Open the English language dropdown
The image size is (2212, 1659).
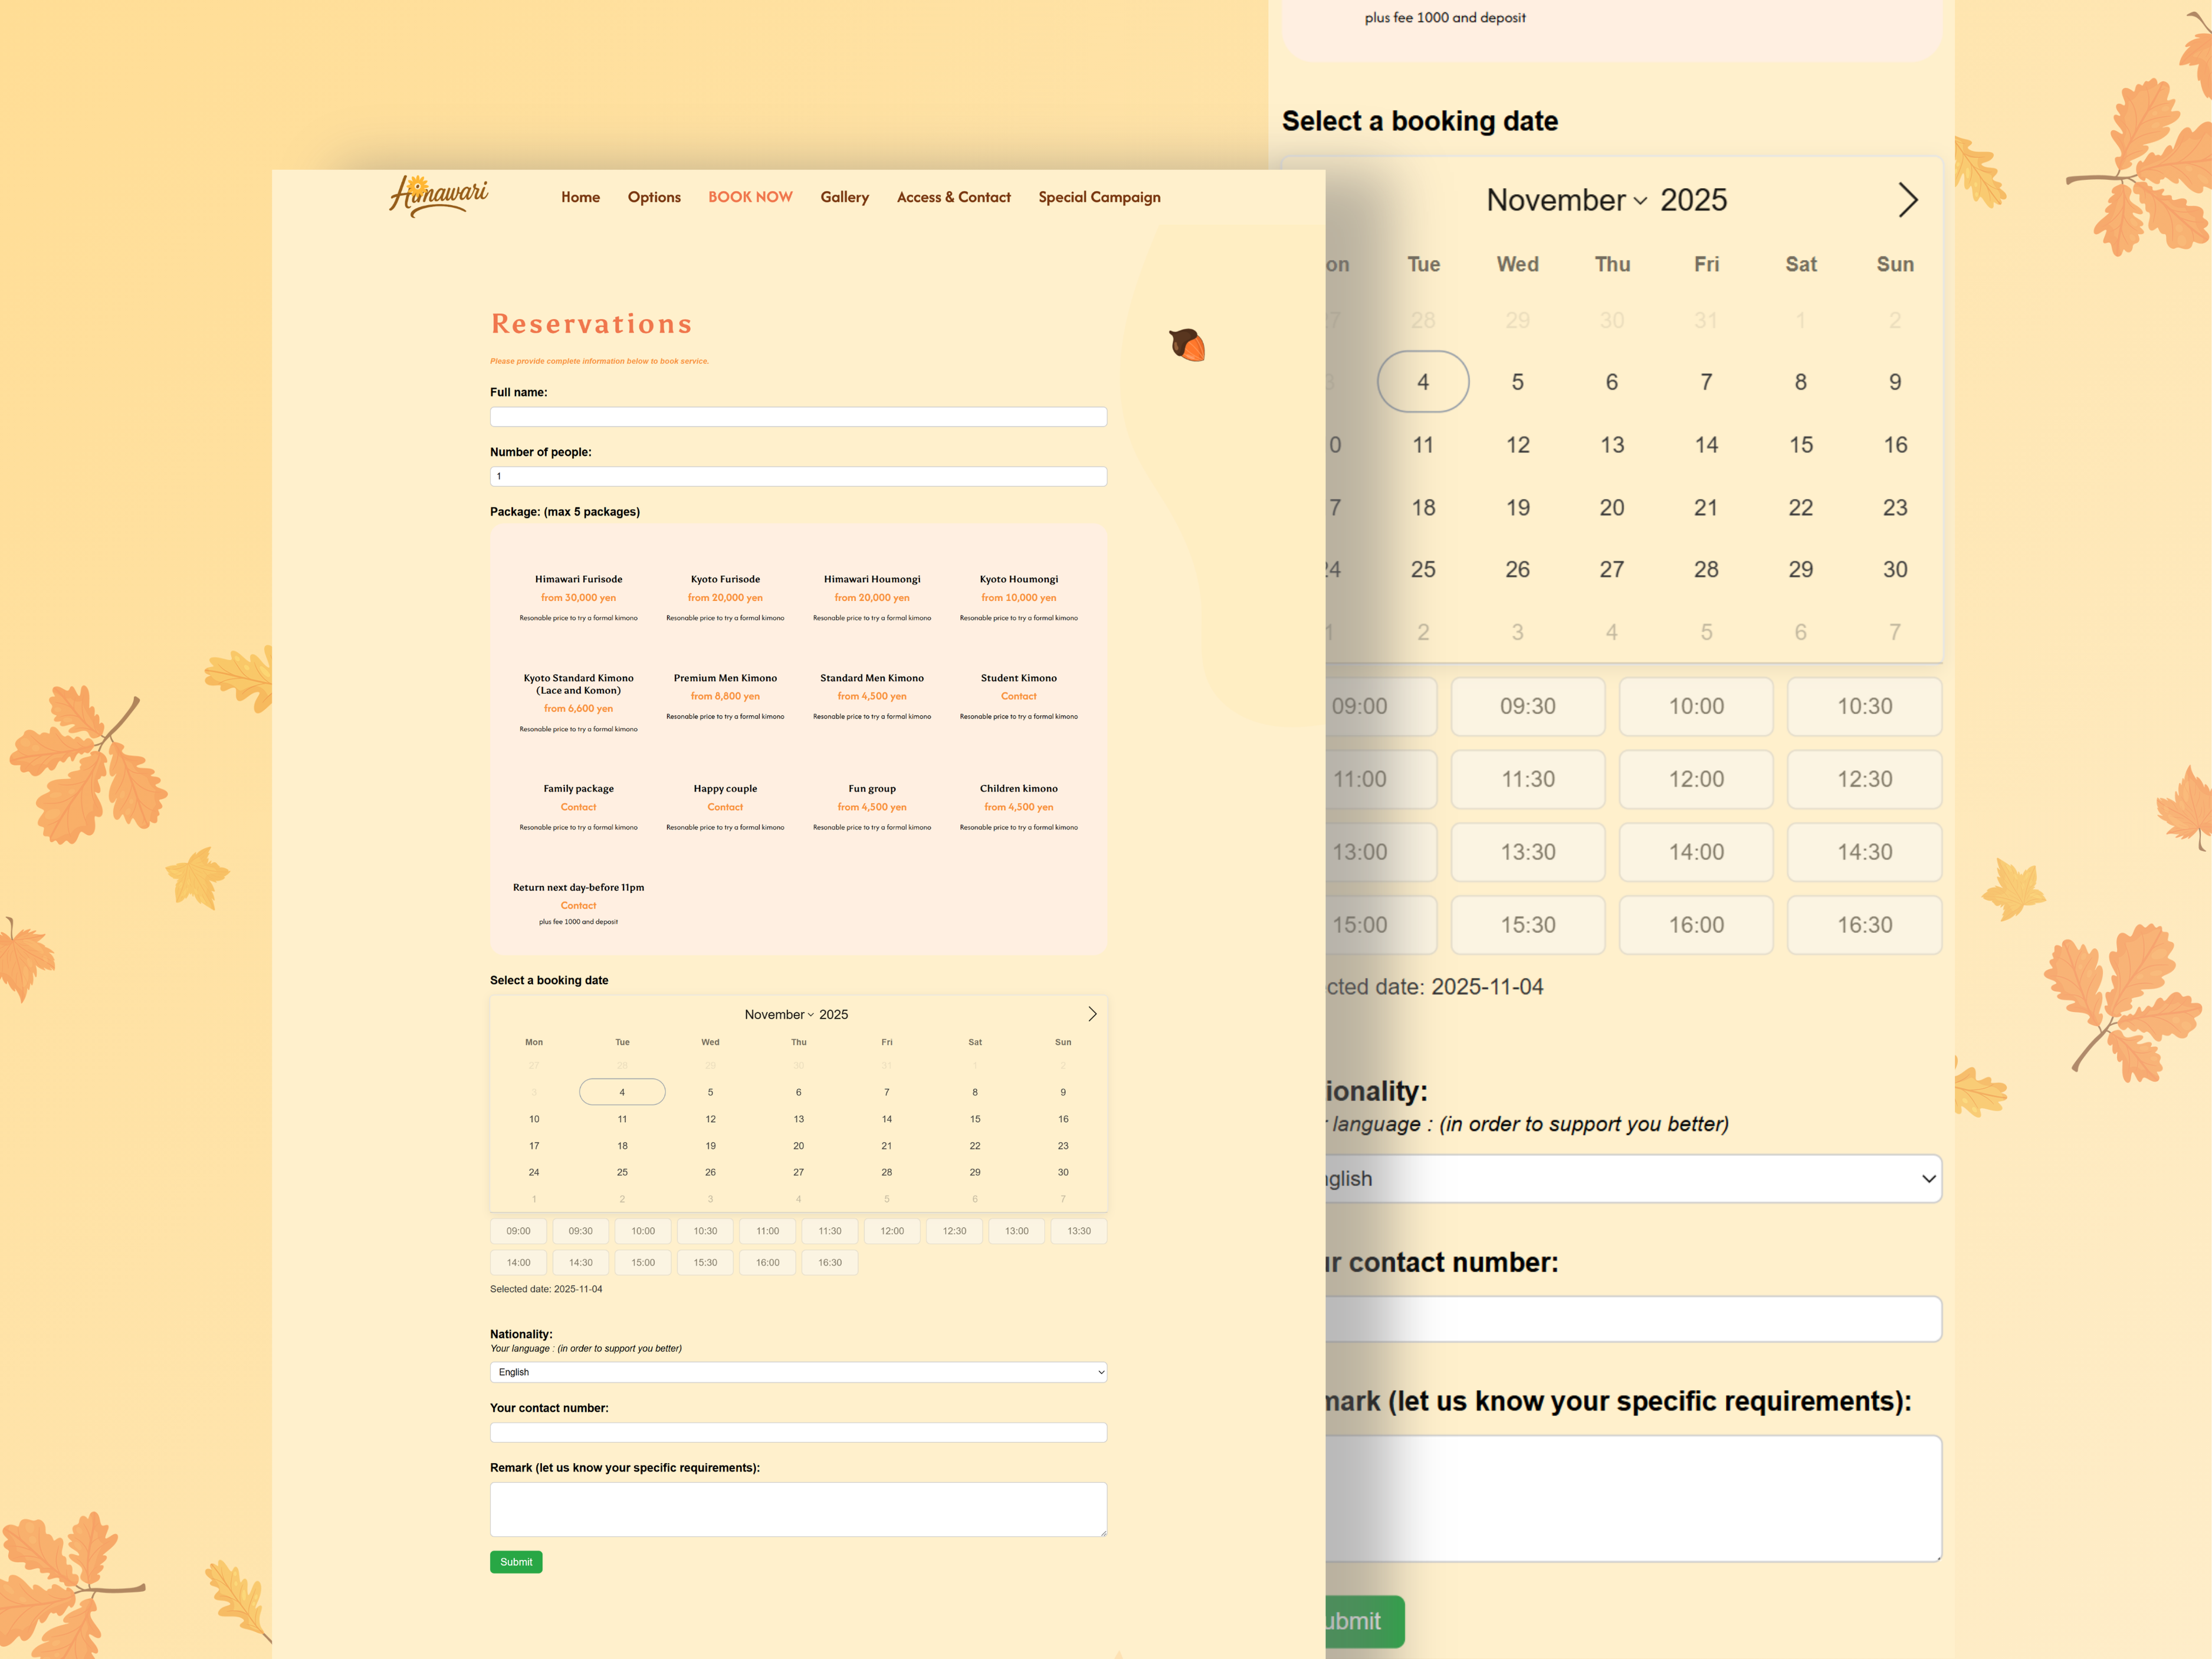coord(797,1372)
